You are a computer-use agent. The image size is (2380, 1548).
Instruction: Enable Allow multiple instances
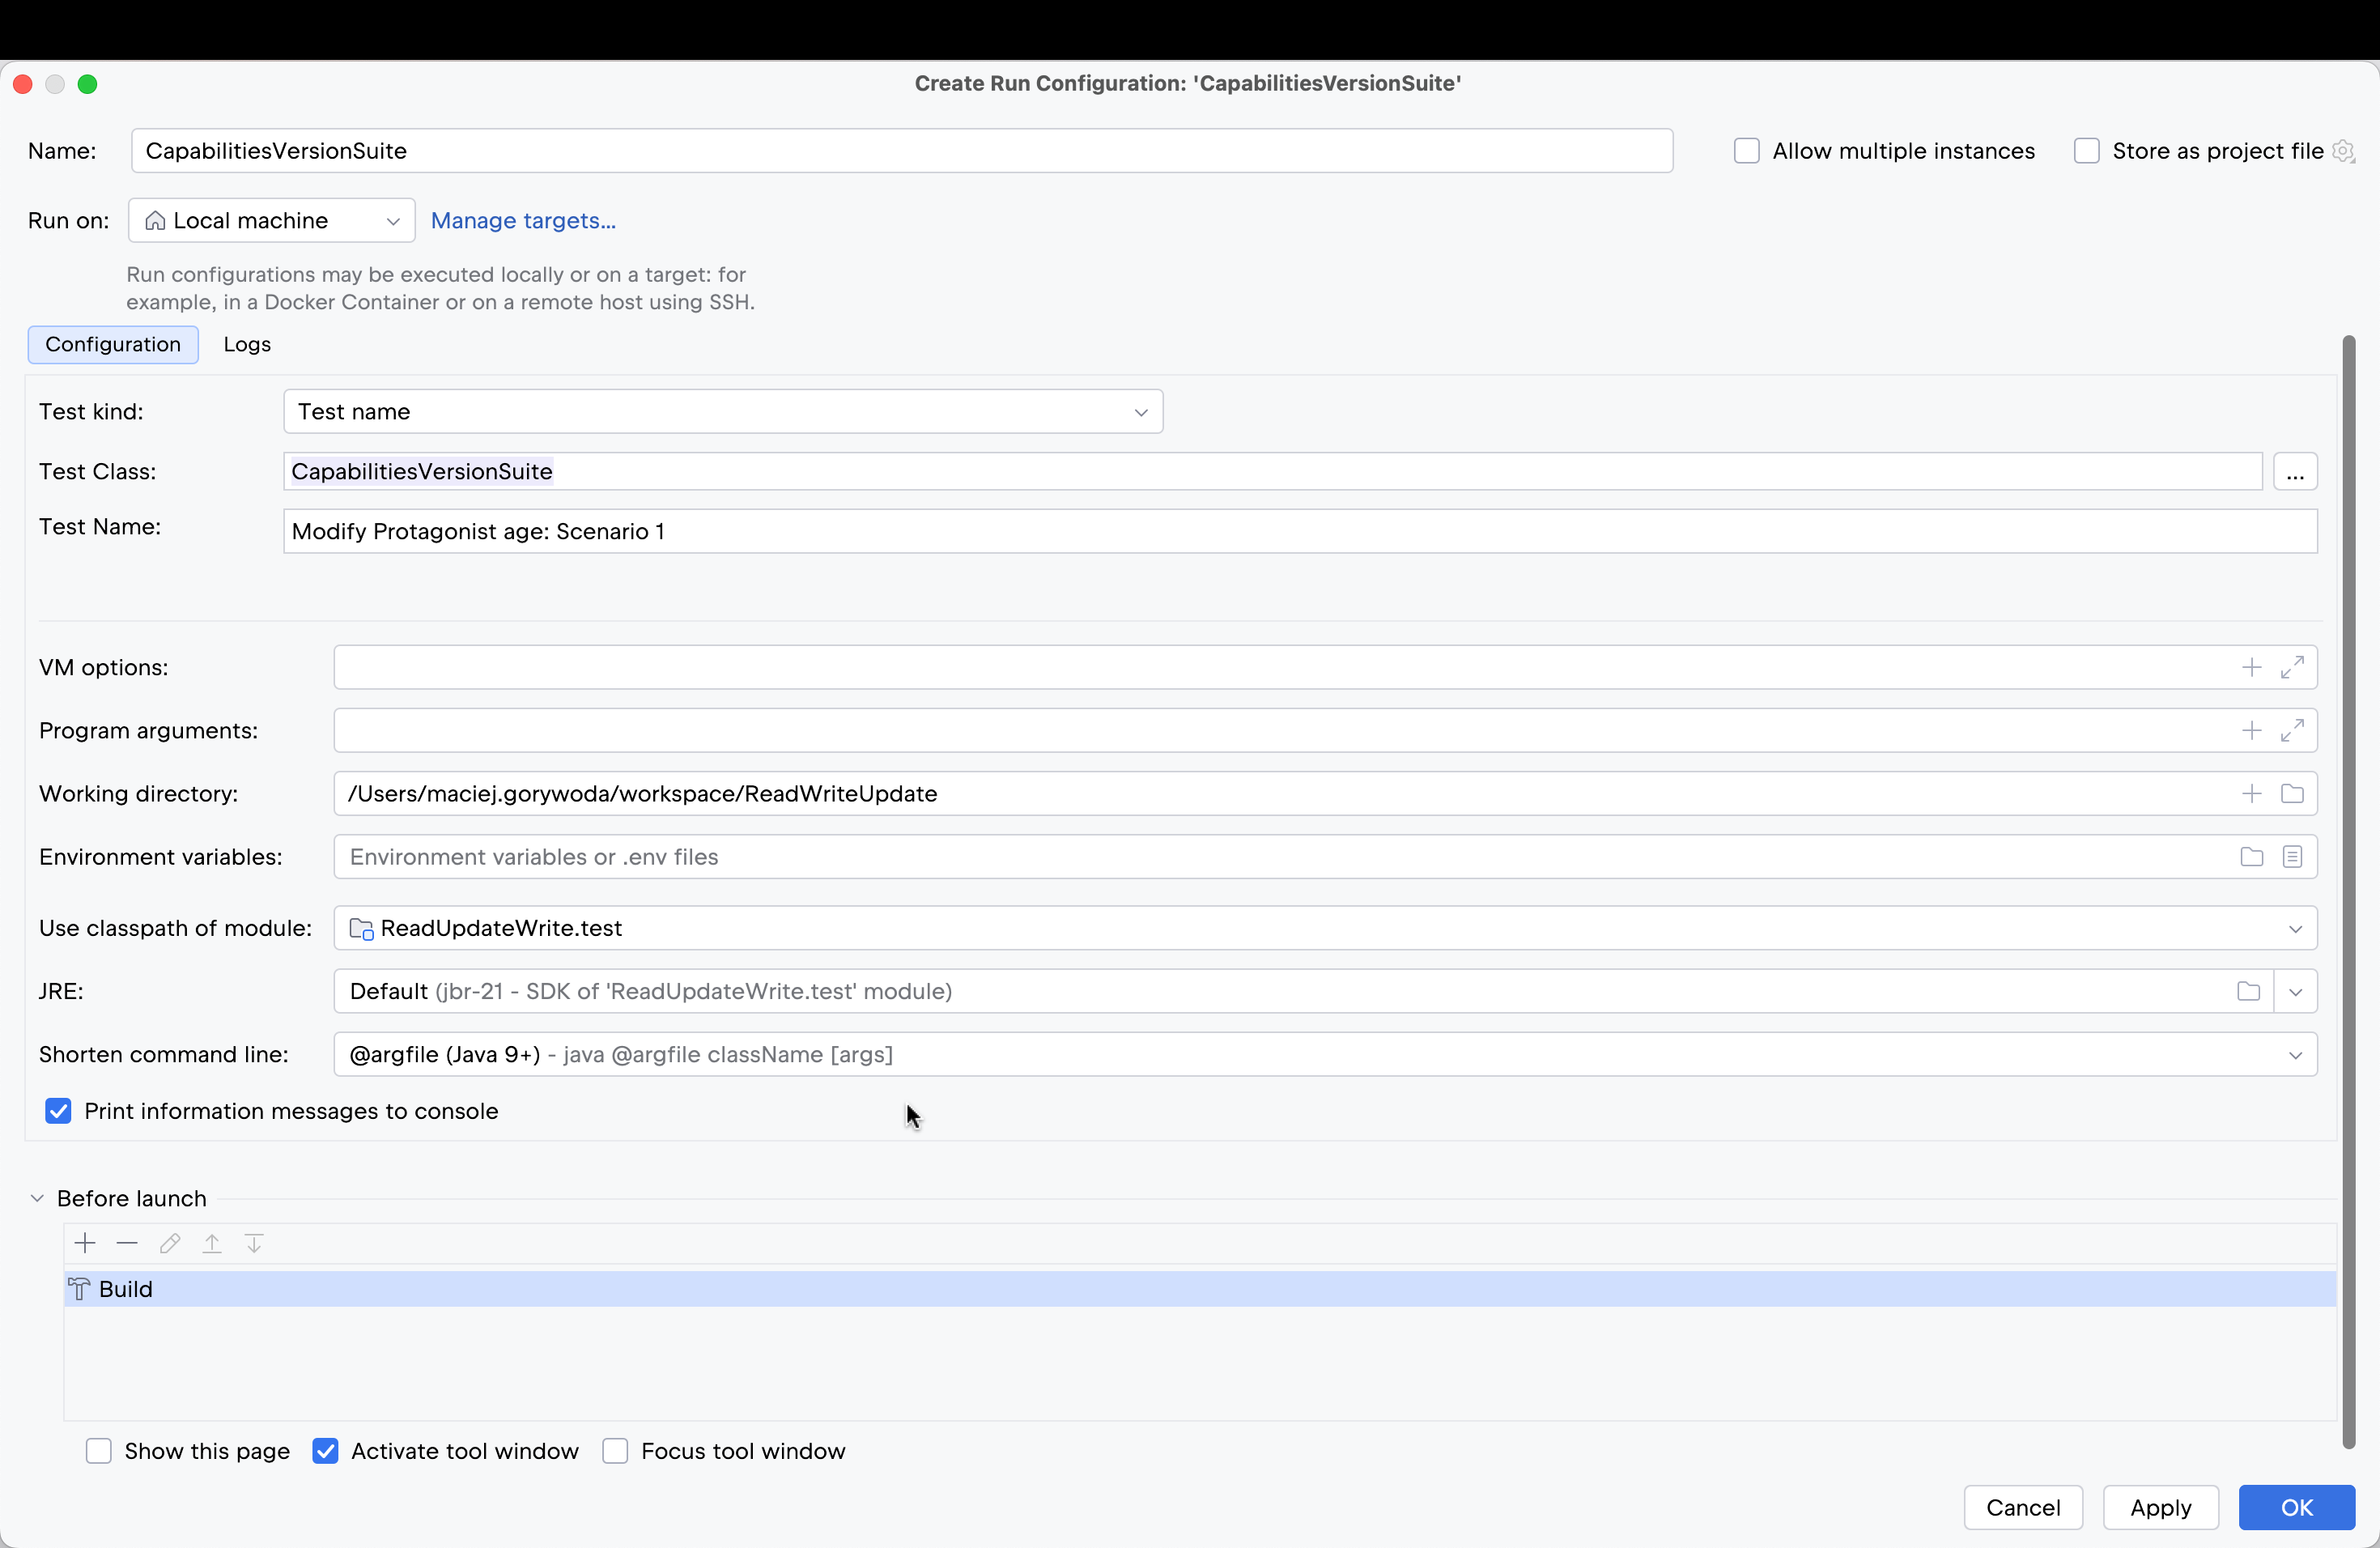[x=1746, y=151]
